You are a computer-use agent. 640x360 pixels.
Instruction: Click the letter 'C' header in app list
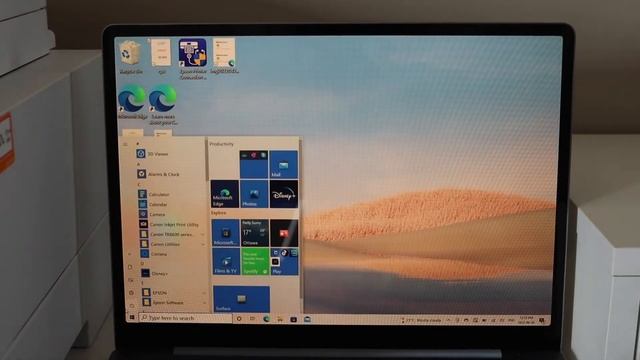pos(139,184)
